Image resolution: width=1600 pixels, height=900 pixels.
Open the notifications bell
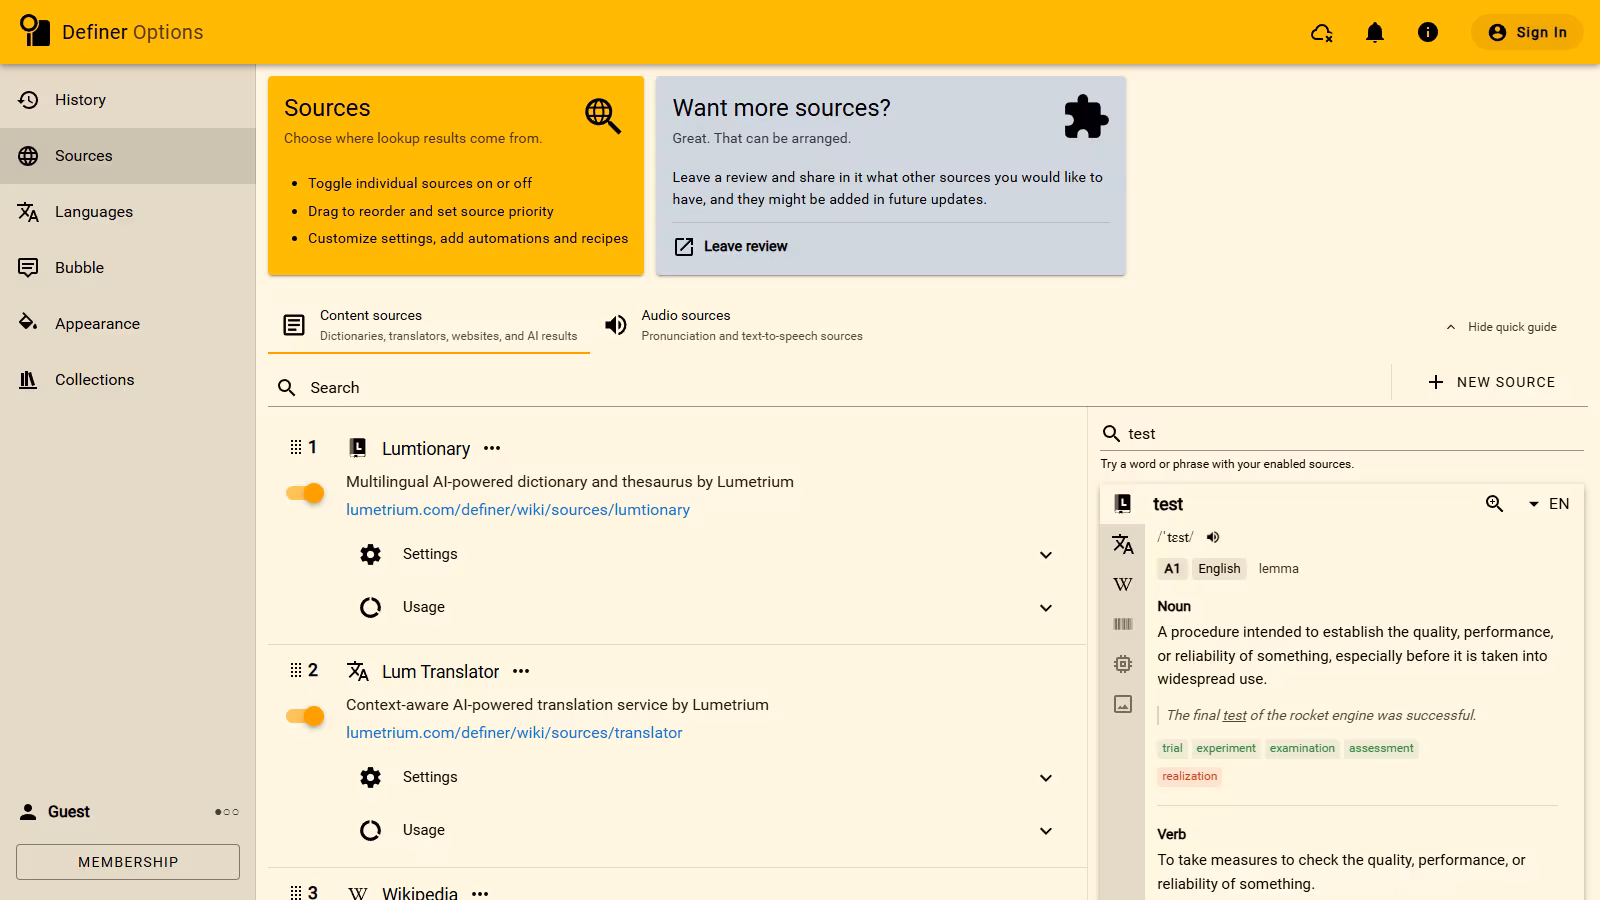click(1375, 33)
